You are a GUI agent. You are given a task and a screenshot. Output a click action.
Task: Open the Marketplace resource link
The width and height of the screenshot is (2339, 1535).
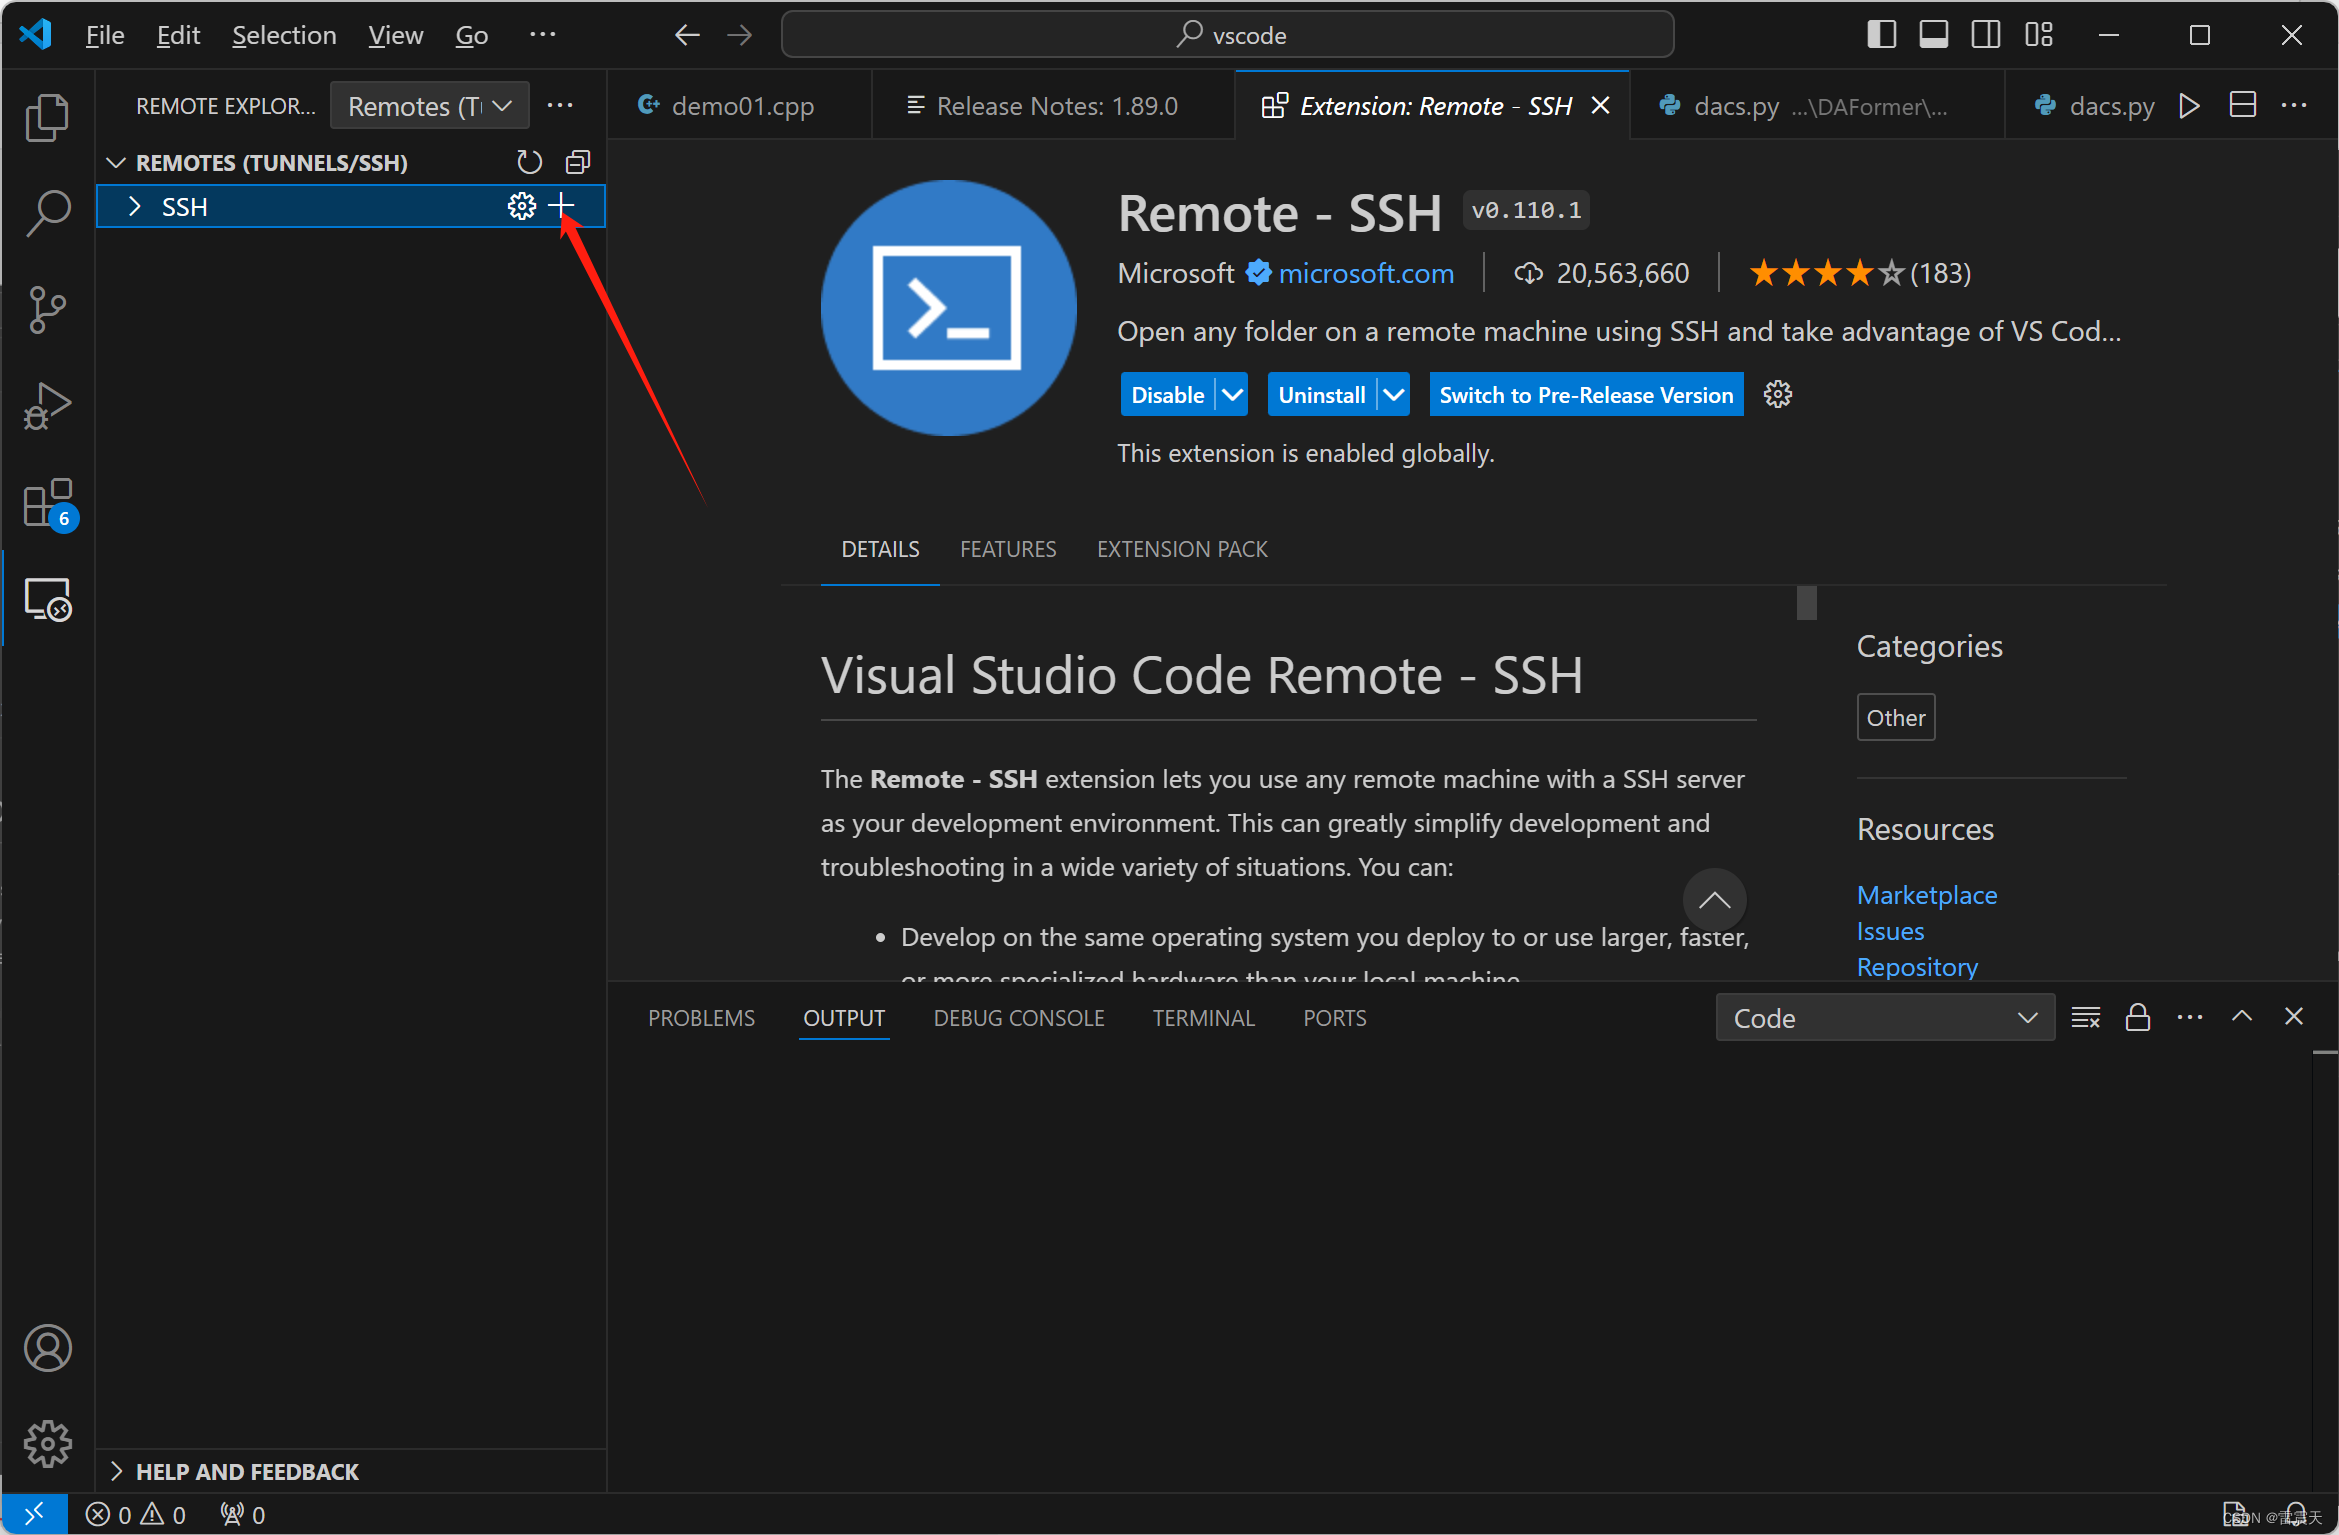pos(1927,895)
